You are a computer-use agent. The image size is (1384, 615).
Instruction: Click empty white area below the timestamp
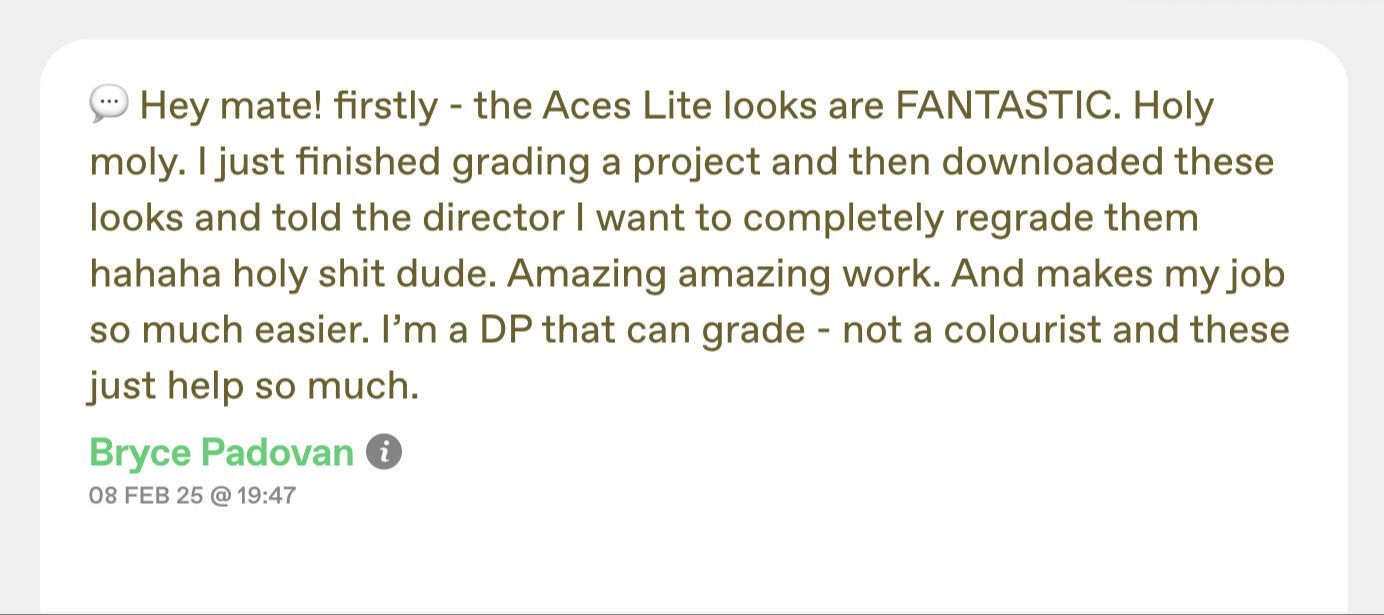click(x=690, y=560)
